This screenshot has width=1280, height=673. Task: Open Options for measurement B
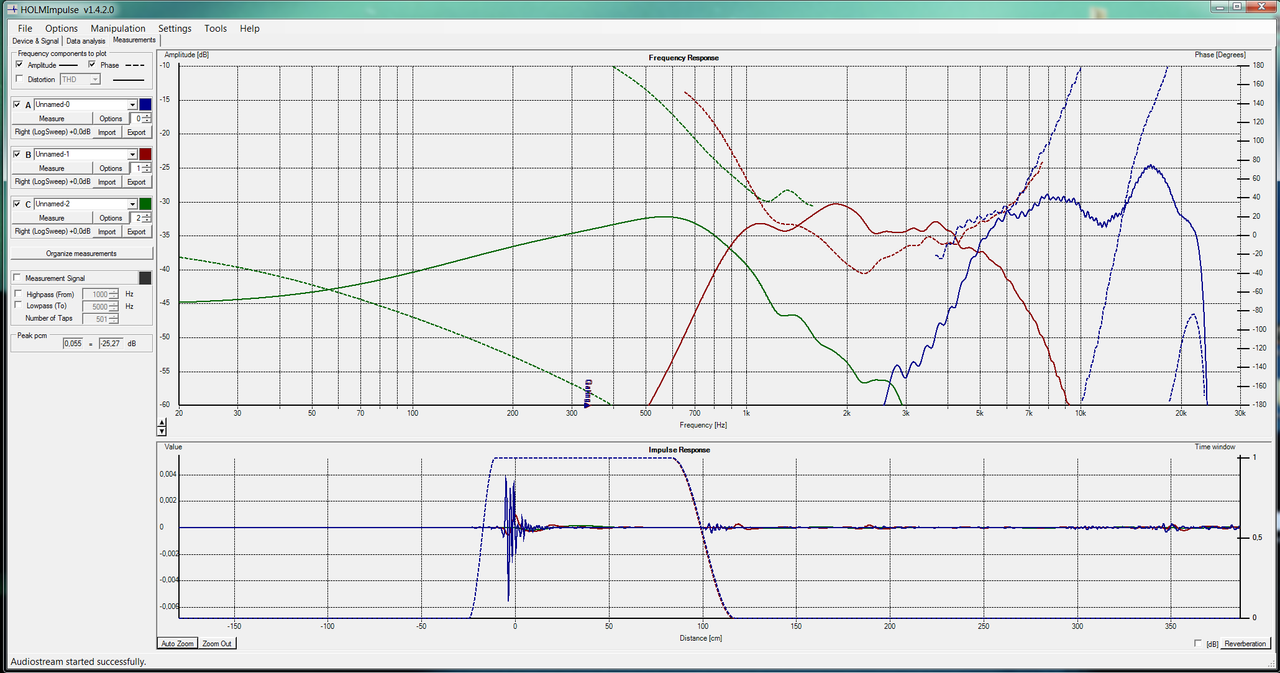pos(111,168)
